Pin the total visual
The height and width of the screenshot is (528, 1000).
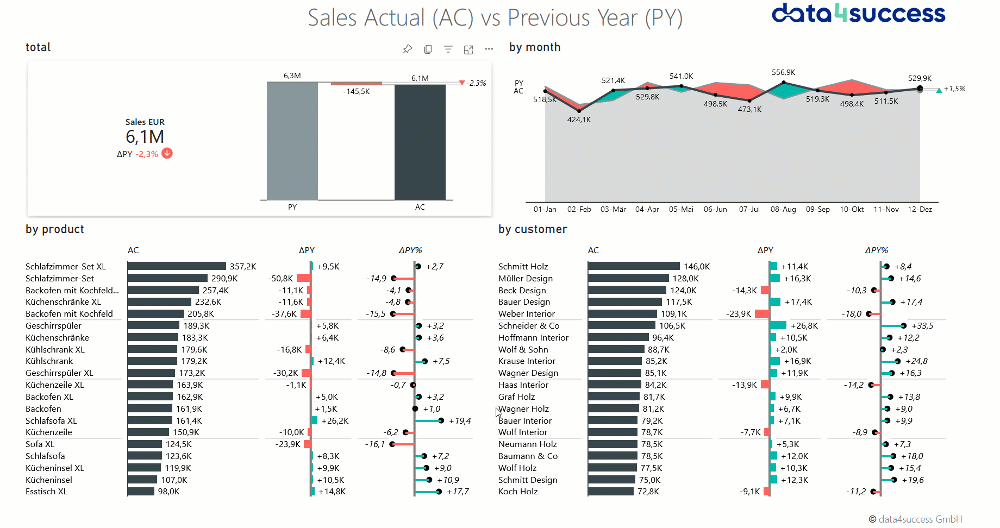tap(408, 49)
